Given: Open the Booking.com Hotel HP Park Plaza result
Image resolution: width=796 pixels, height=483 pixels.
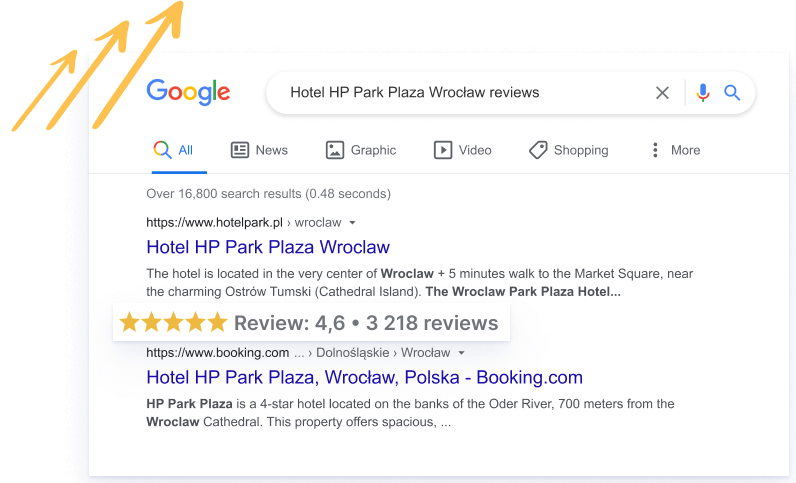Looking at the screenshot, I should [x=364, y=377].
